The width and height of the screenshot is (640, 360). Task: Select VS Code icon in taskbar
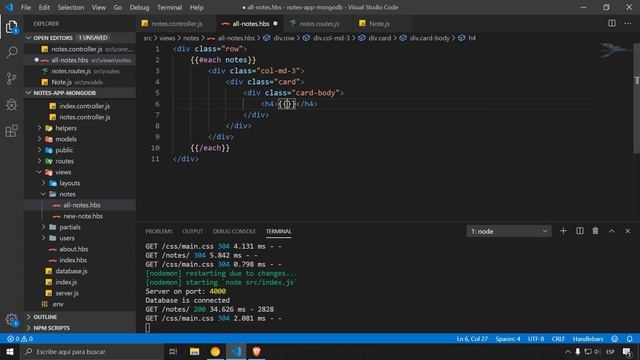(236, 351)
